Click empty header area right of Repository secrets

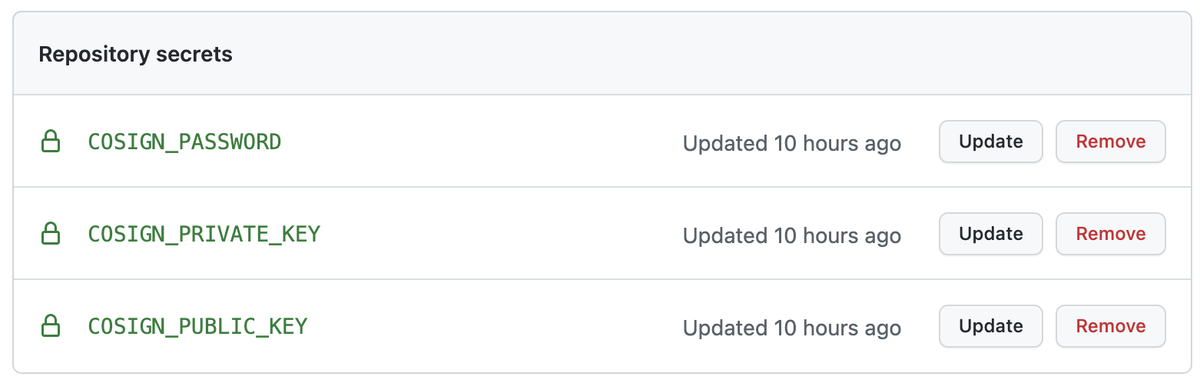[x=710, y=54]
